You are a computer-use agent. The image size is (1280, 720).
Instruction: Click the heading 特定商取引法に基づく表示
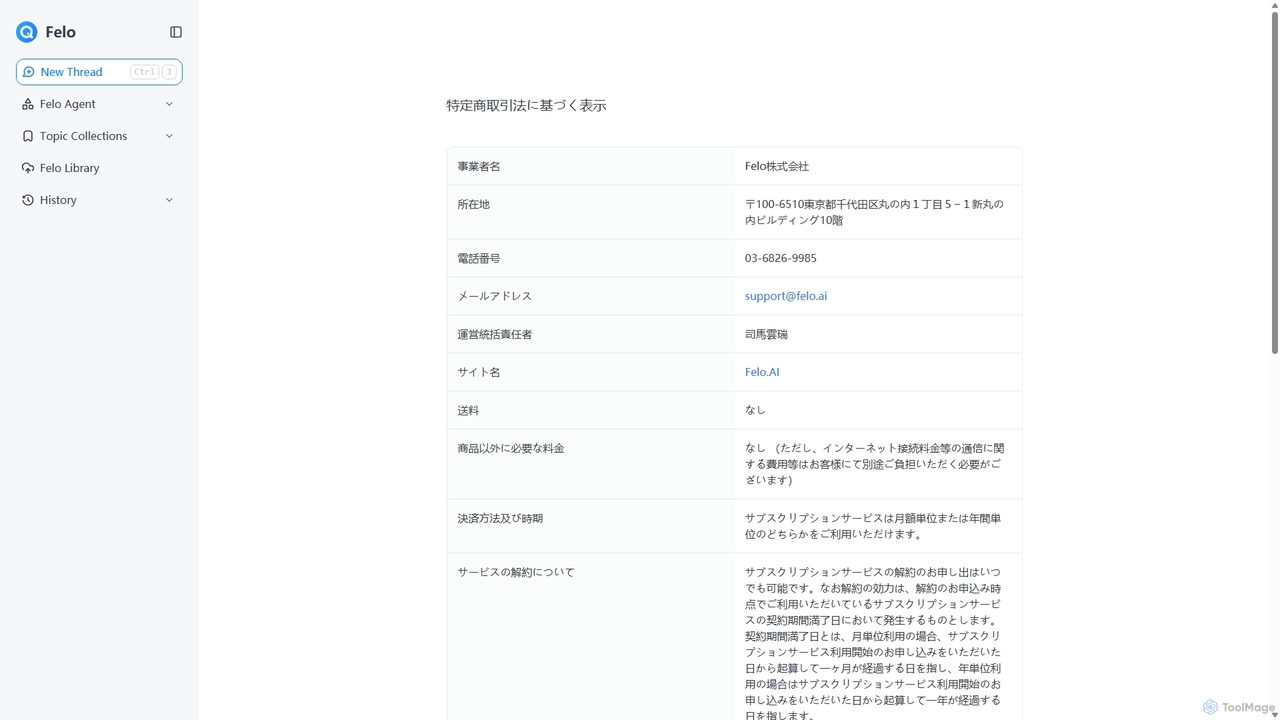526,105
